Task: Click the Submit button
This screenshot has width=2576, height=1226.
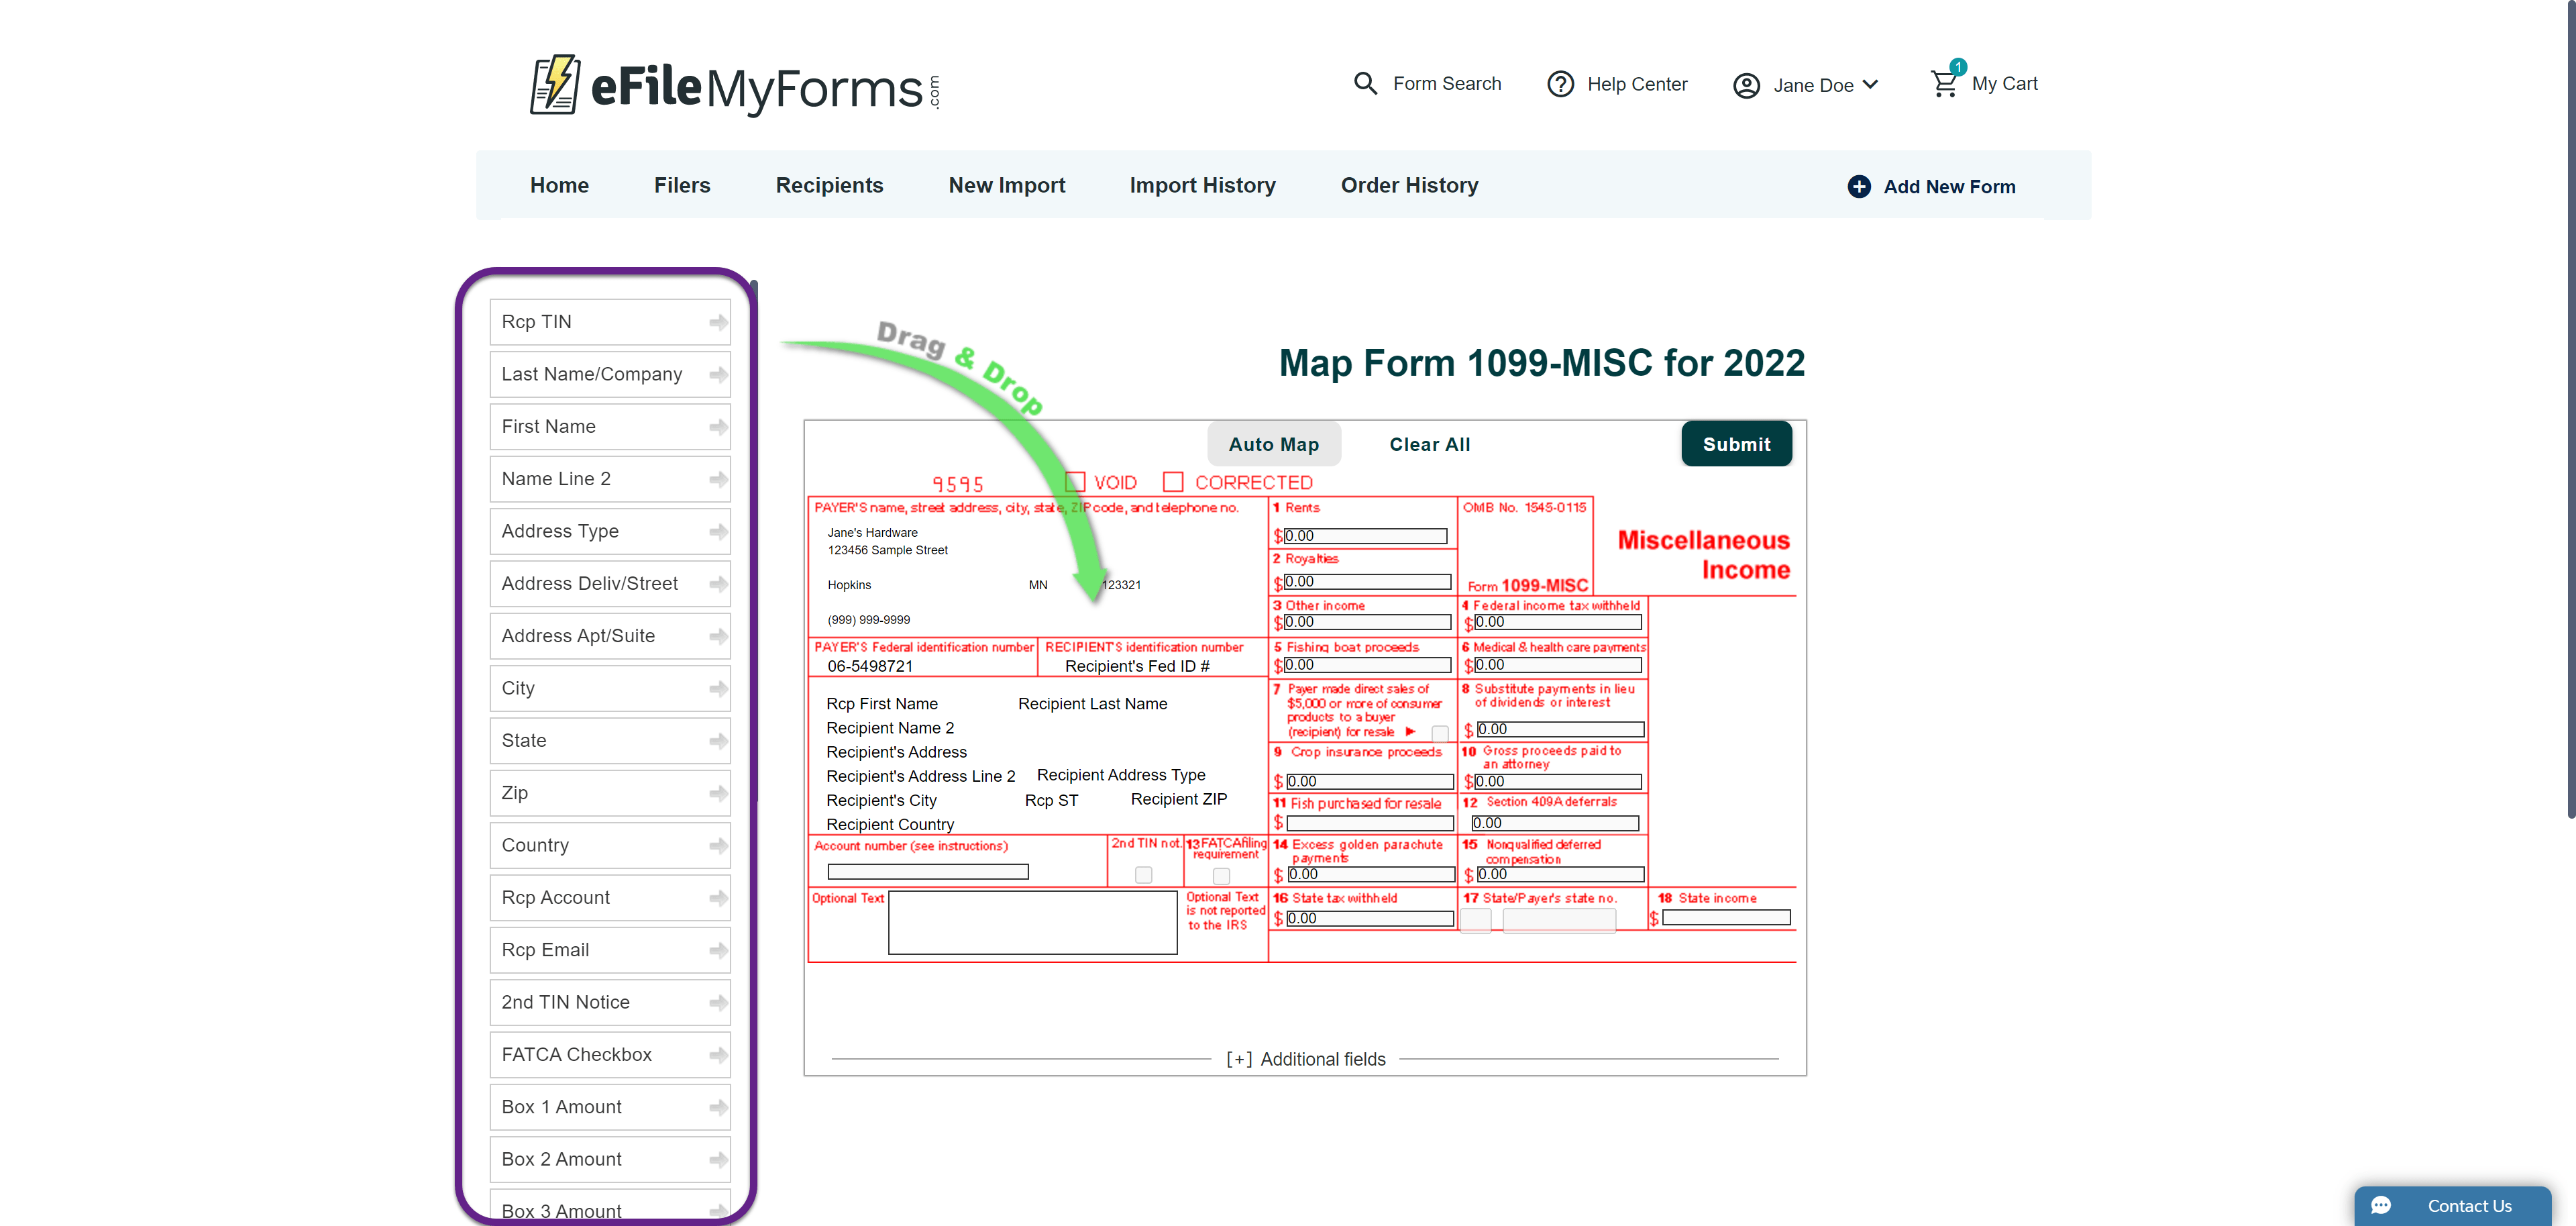Action: 1736,444
